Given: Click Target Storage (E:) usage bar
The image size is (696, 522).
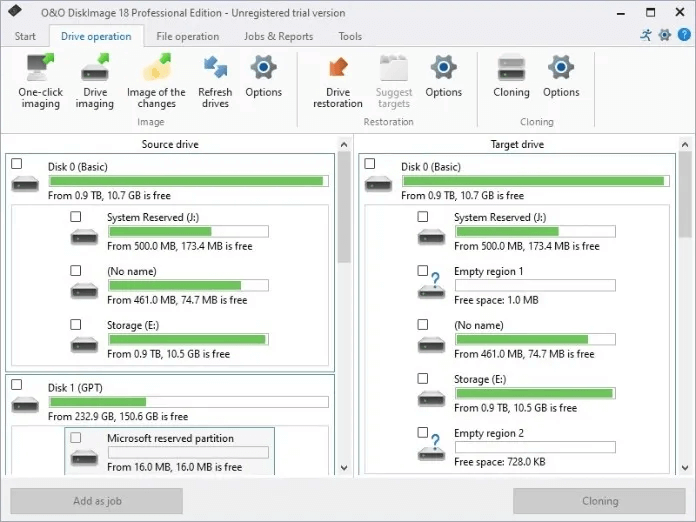Looking at the screenshot, I should click(535, 393).
